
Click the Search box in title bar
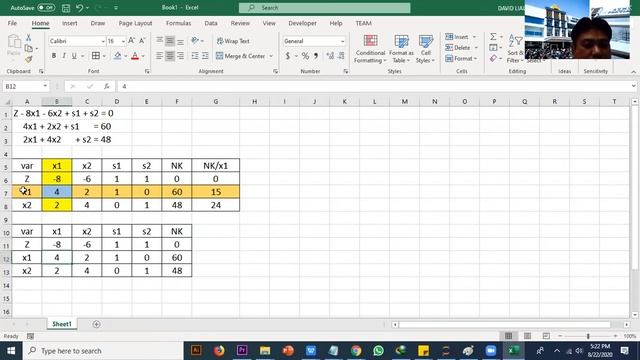tap(324, 8)
